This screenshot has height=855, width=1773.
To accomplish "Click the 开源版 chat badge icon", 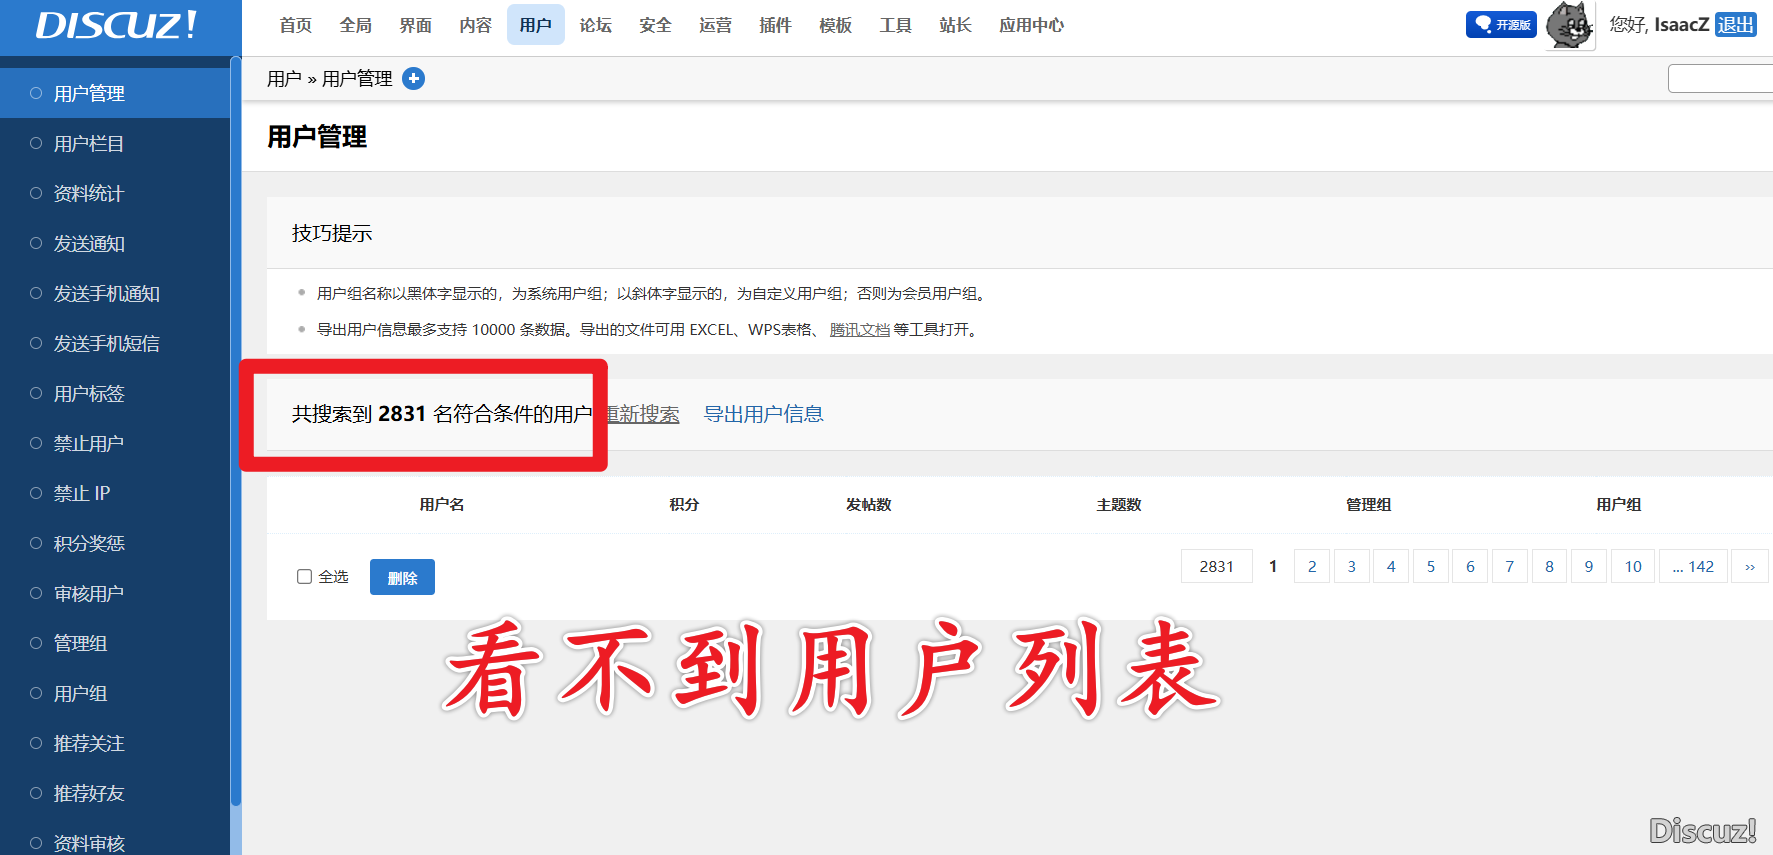I will click(x=1501, y=25).
